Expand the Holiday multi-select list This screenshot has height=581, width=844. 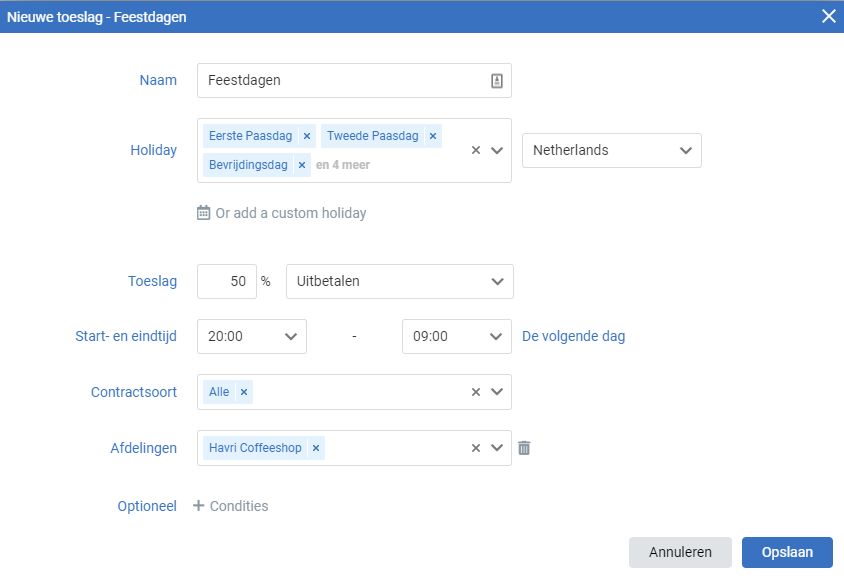[497, 150]
